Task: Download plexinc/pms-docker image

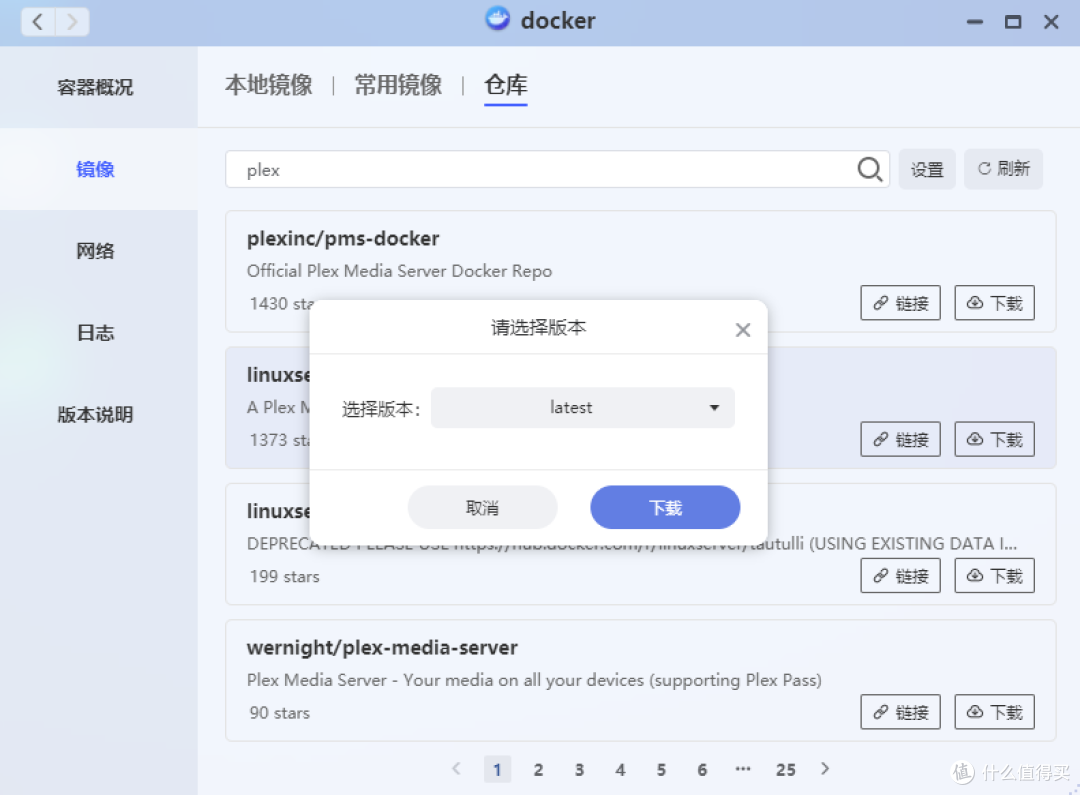Action: (995, 303)
